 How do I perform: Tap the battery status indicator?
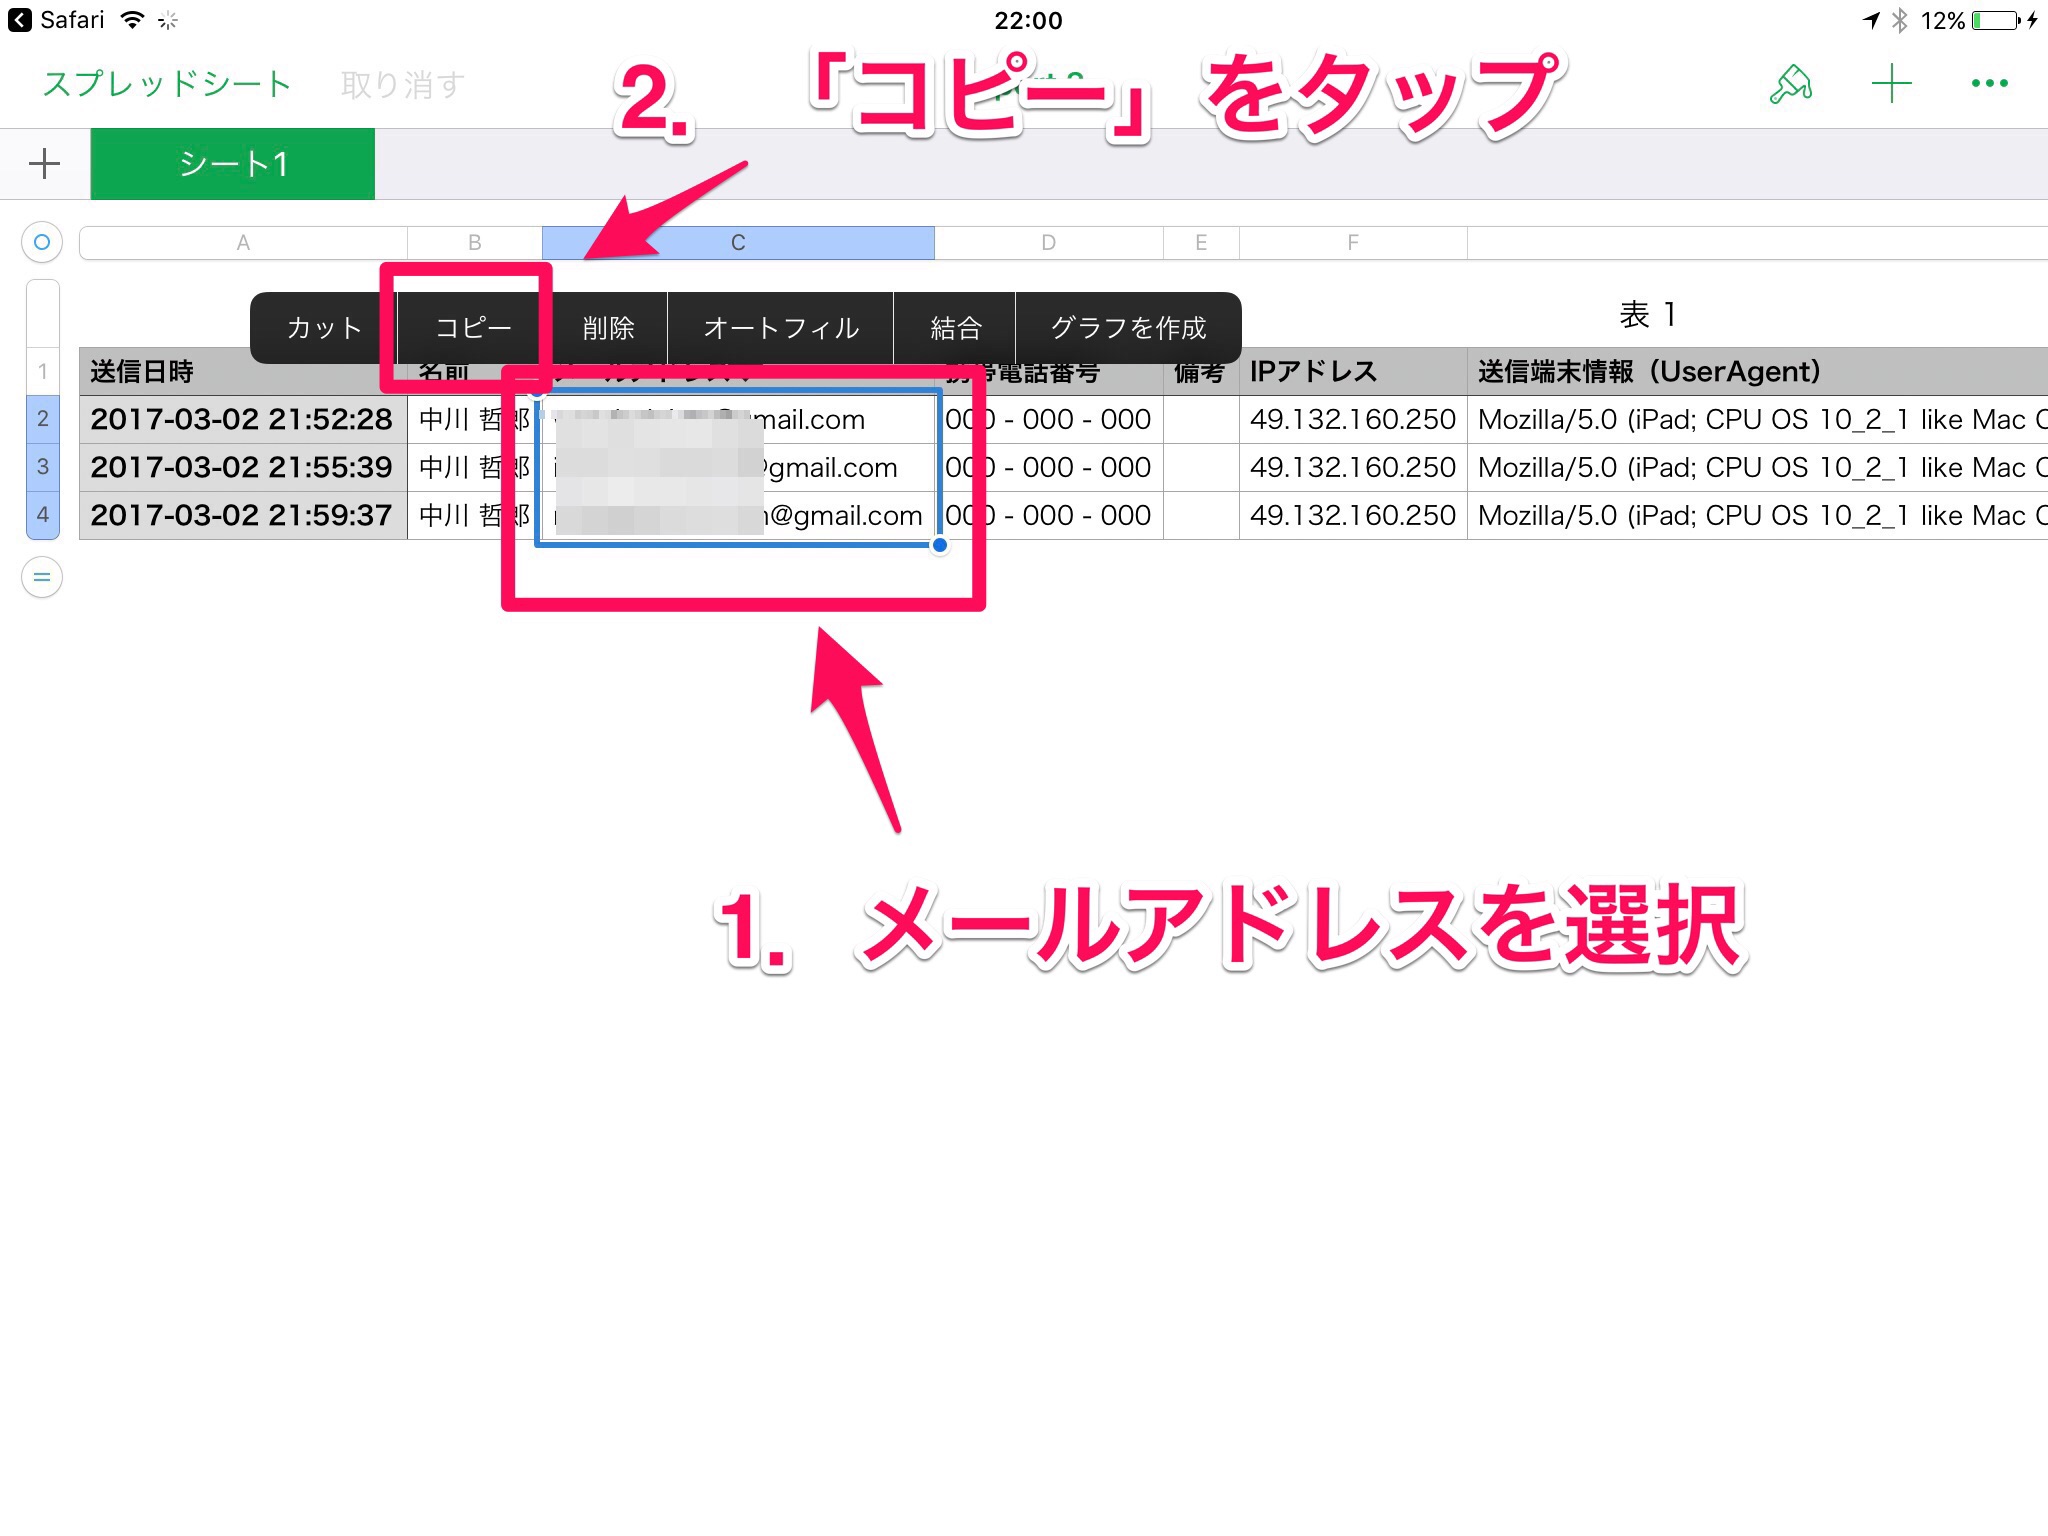[1996, 20]
